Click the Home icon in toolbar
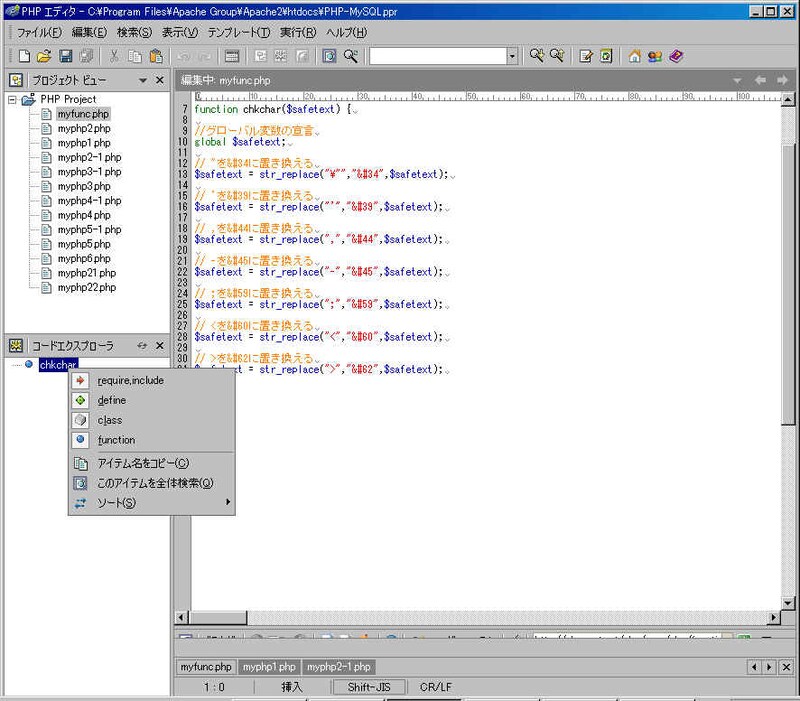This screenshot has width=800, height=701. [634, 56]
